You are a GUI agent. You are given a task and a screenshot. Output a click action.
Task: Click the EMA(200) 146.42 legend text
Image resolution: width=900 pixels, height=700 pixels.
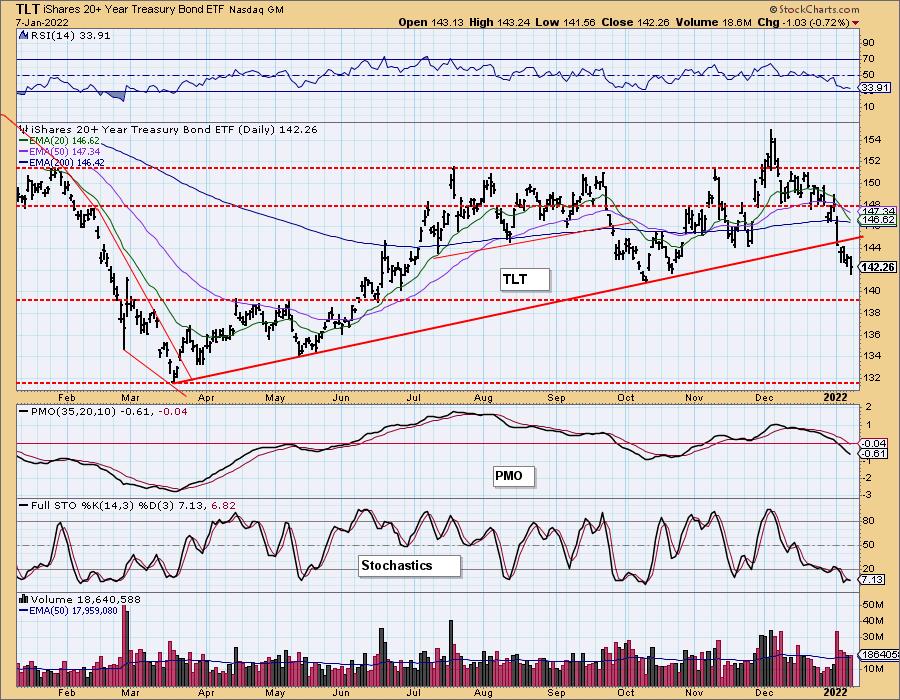coord(67,163)
